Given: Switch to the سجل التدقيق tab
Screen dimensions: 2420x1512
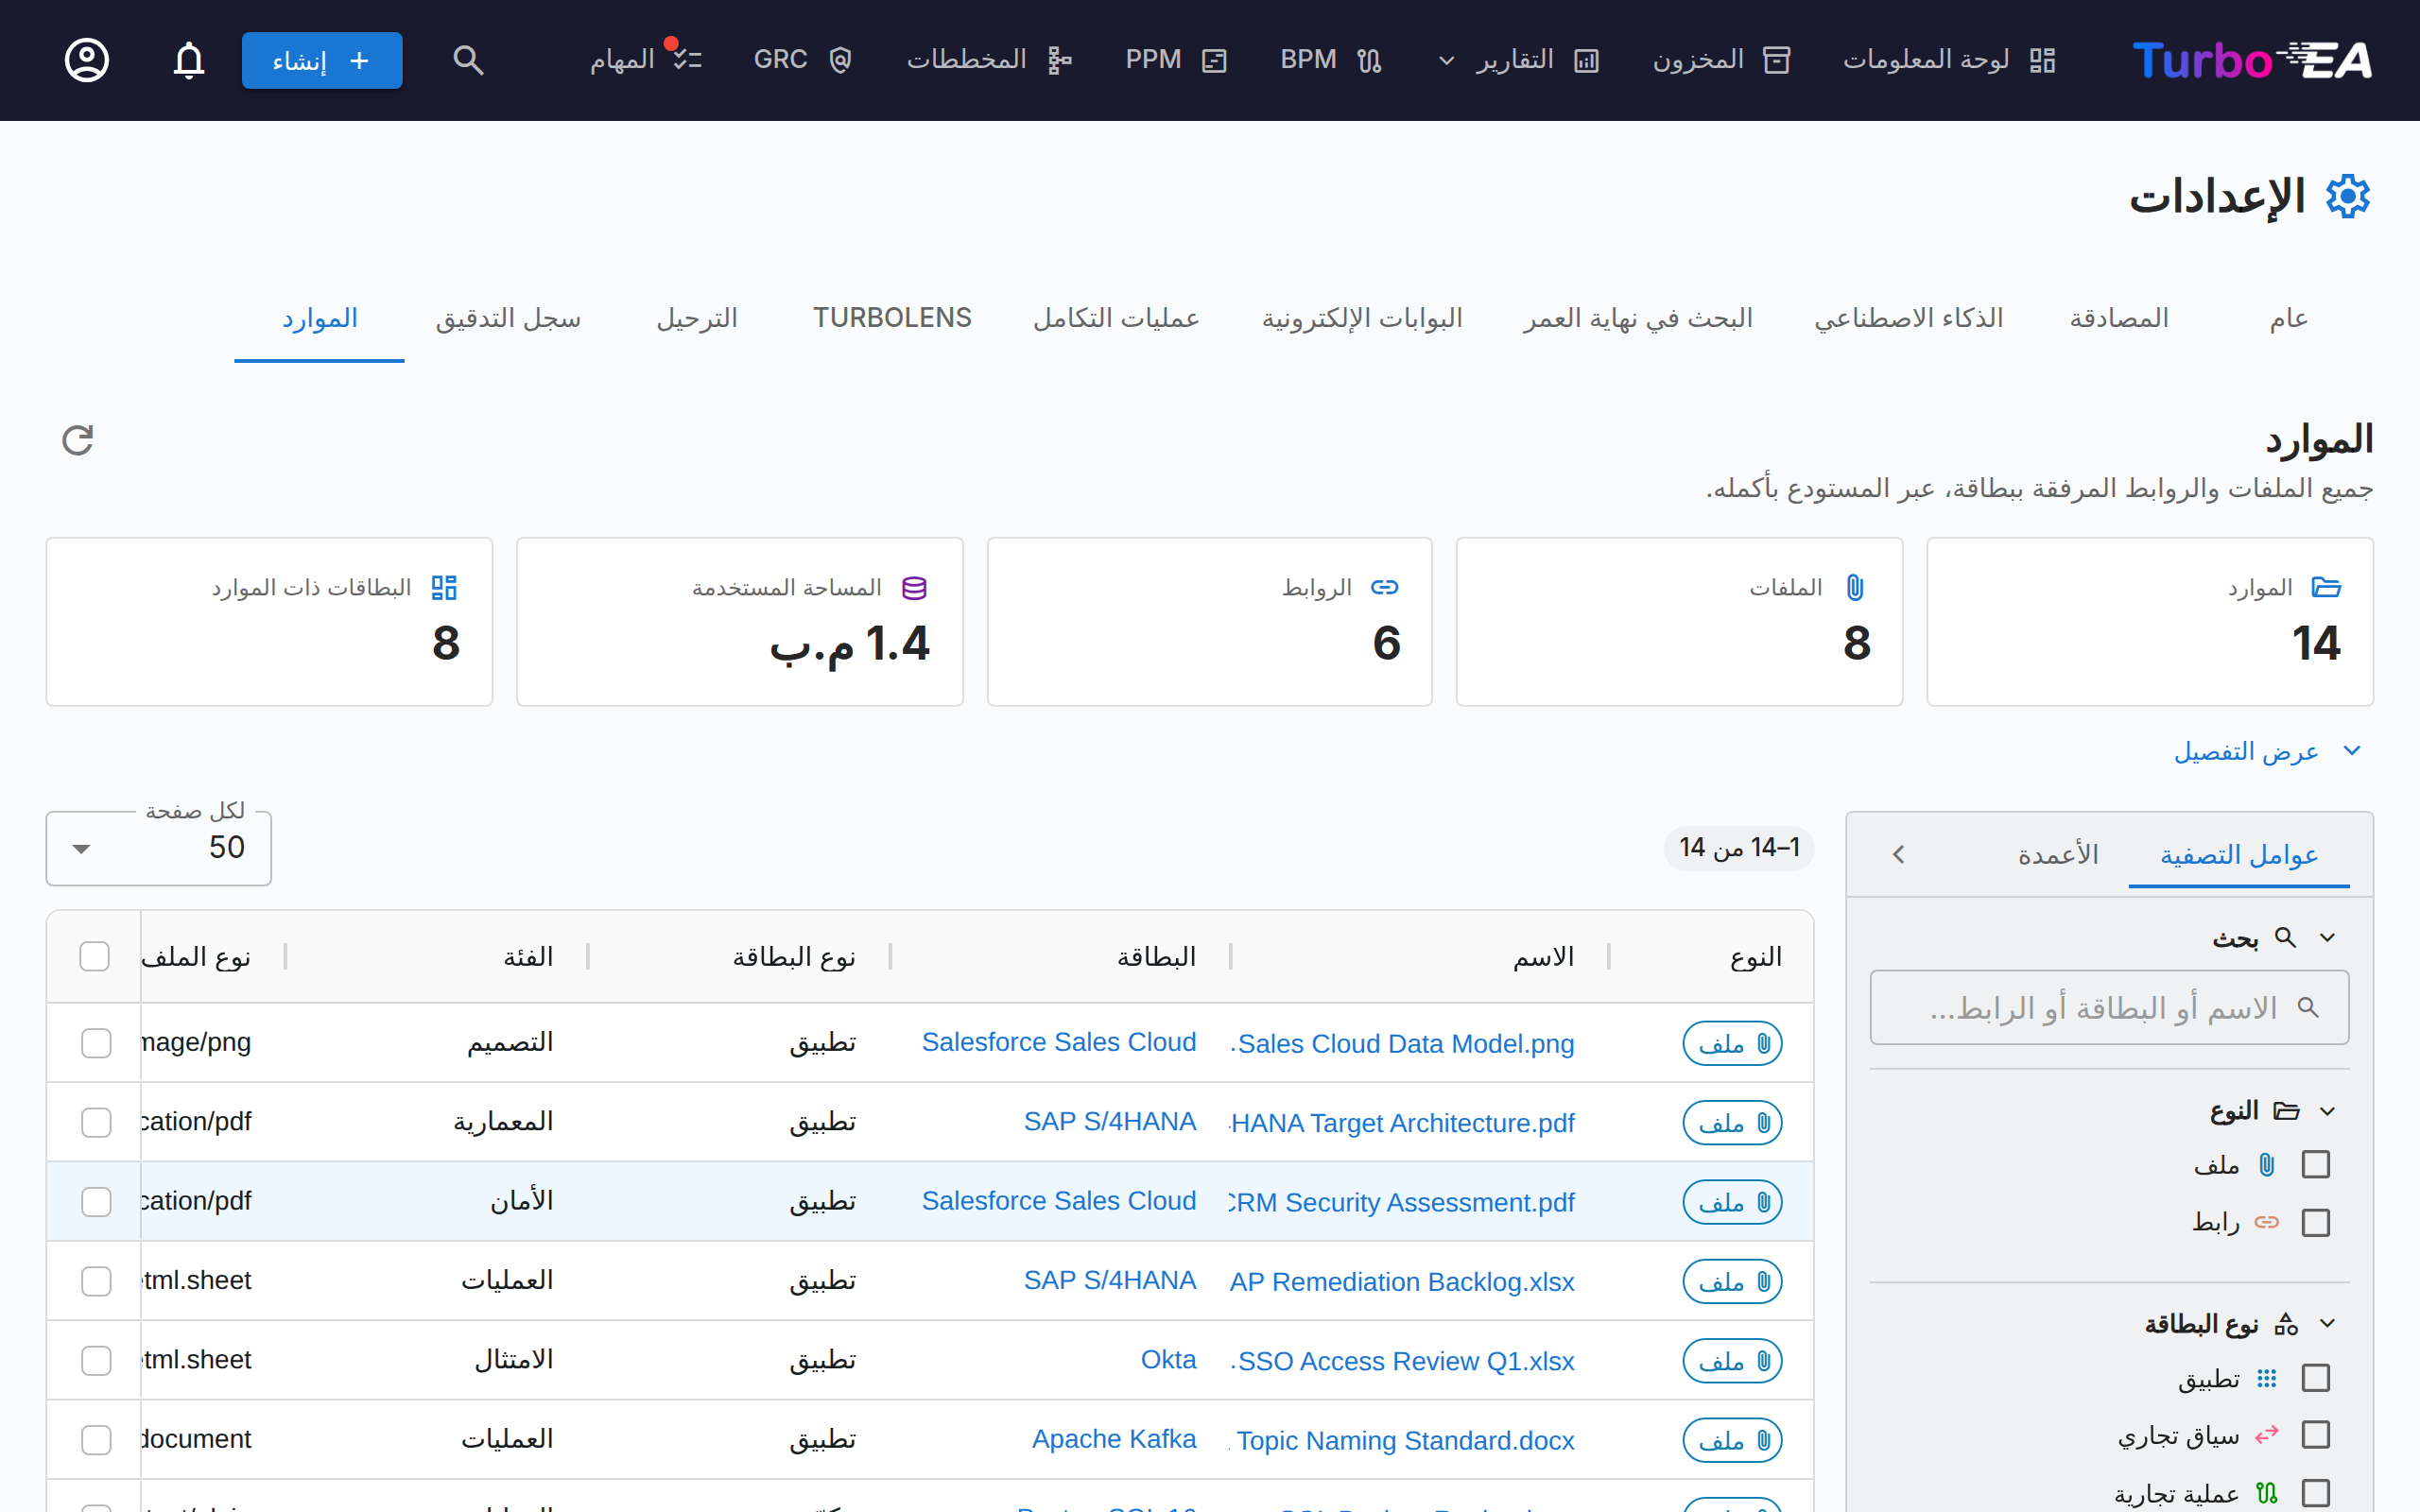Looking at the screenshot, I should coord(508,318).
